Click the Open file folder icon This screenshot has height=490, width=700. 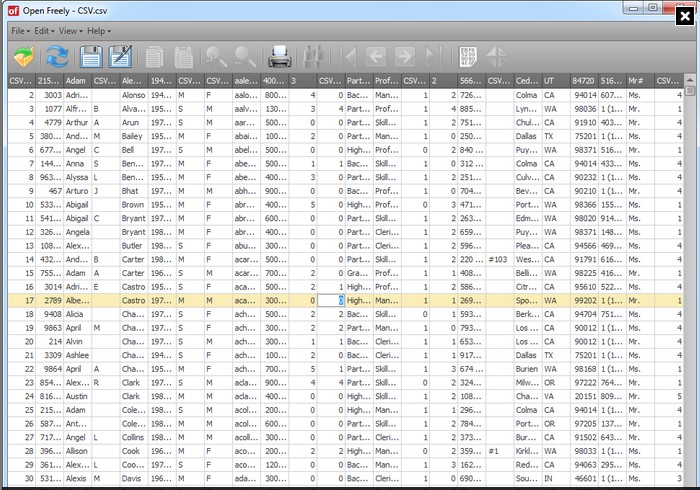coord(24,57)
